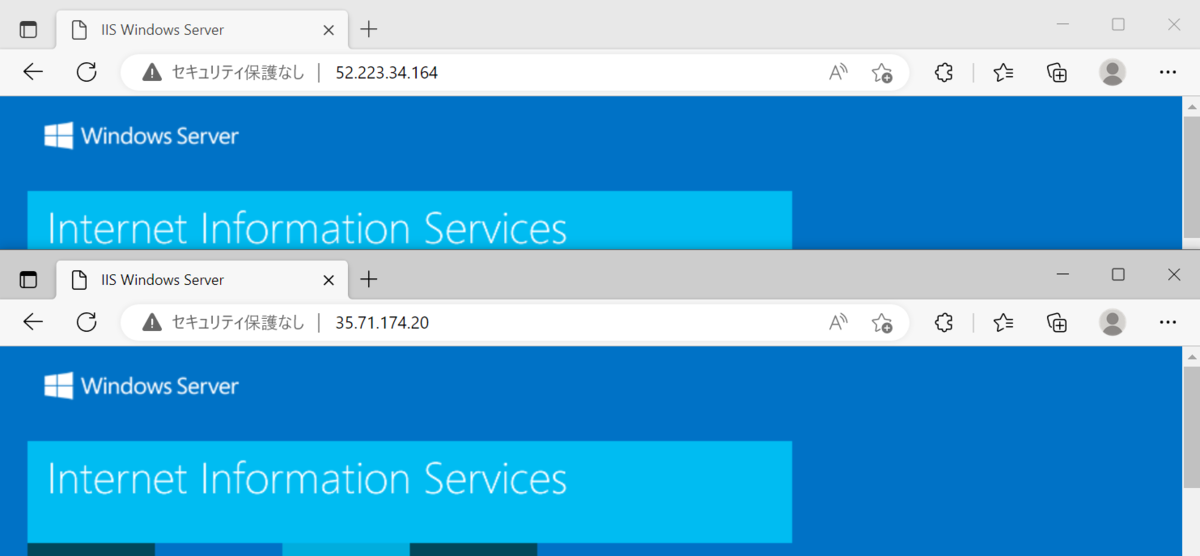The height and width of the screenshot is (556, 1200).
Task: Maximize the 35.71.174.20 browser window
Action: tap(1118, 274)
